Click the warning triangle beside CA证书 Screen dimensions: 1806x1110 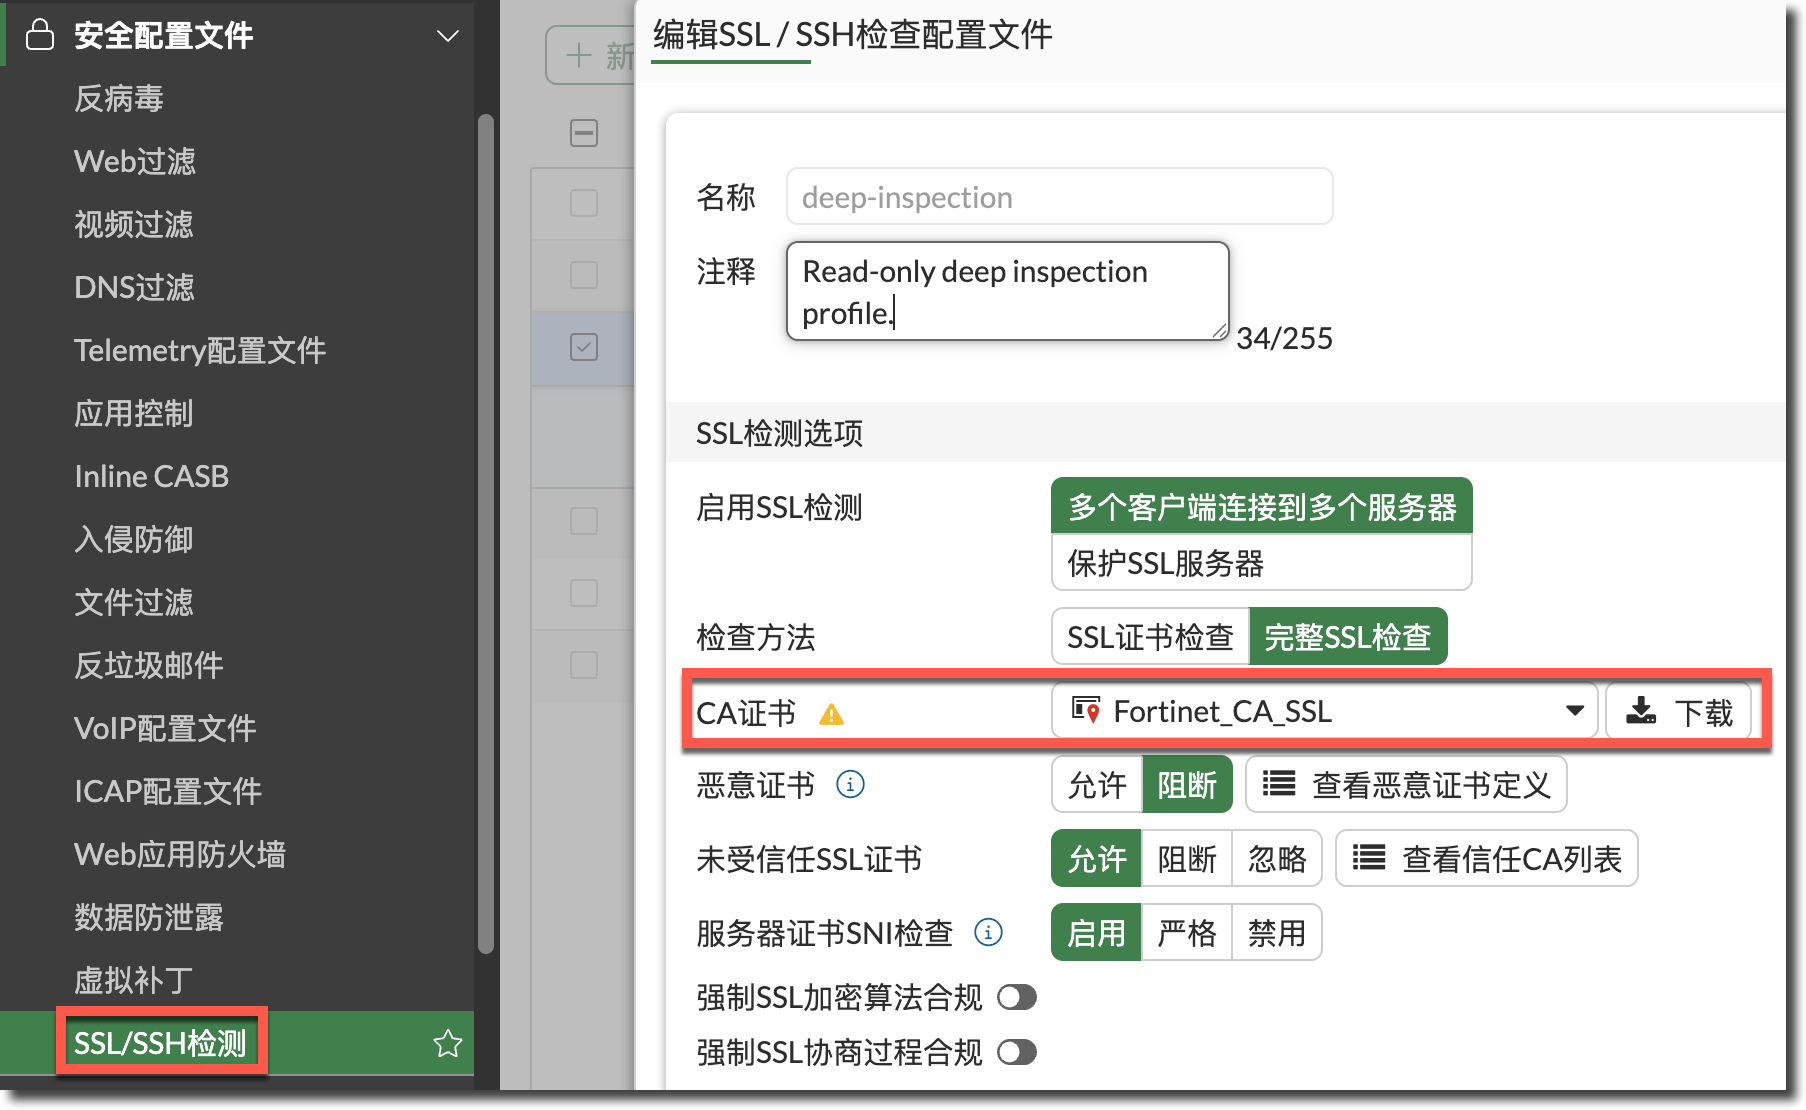(x=831, y=714)
